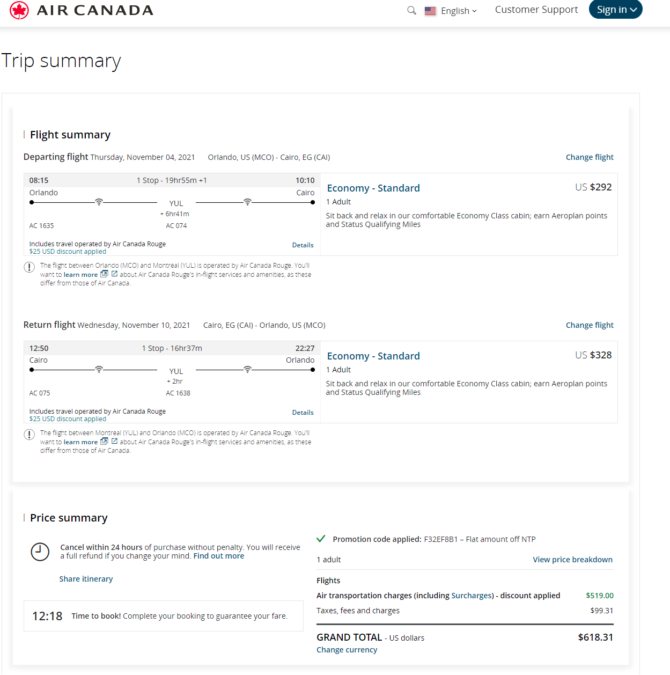Click learn more in the return Rouge notice
Viewport: 670px width, 675px height.
point(81,442)
